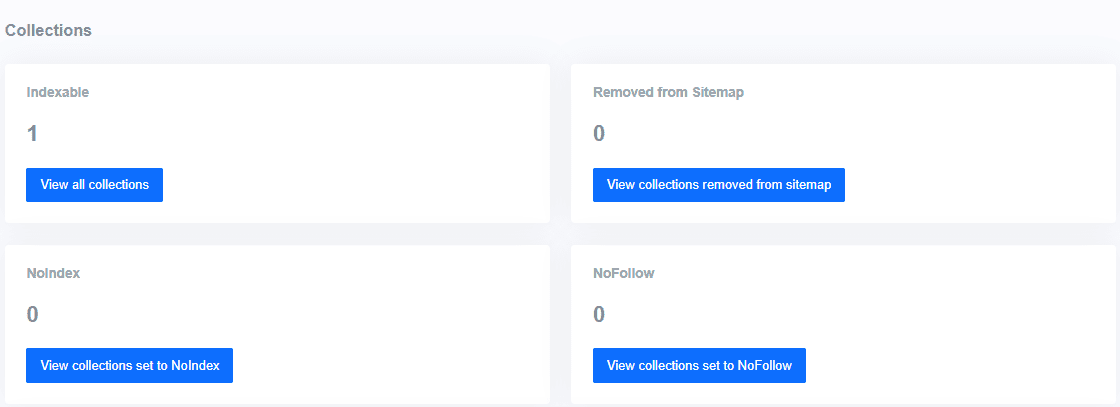The width and height of the screenshot is (1120, 407).
Task: Select View collections set to NoIndex
Action: 129,366
